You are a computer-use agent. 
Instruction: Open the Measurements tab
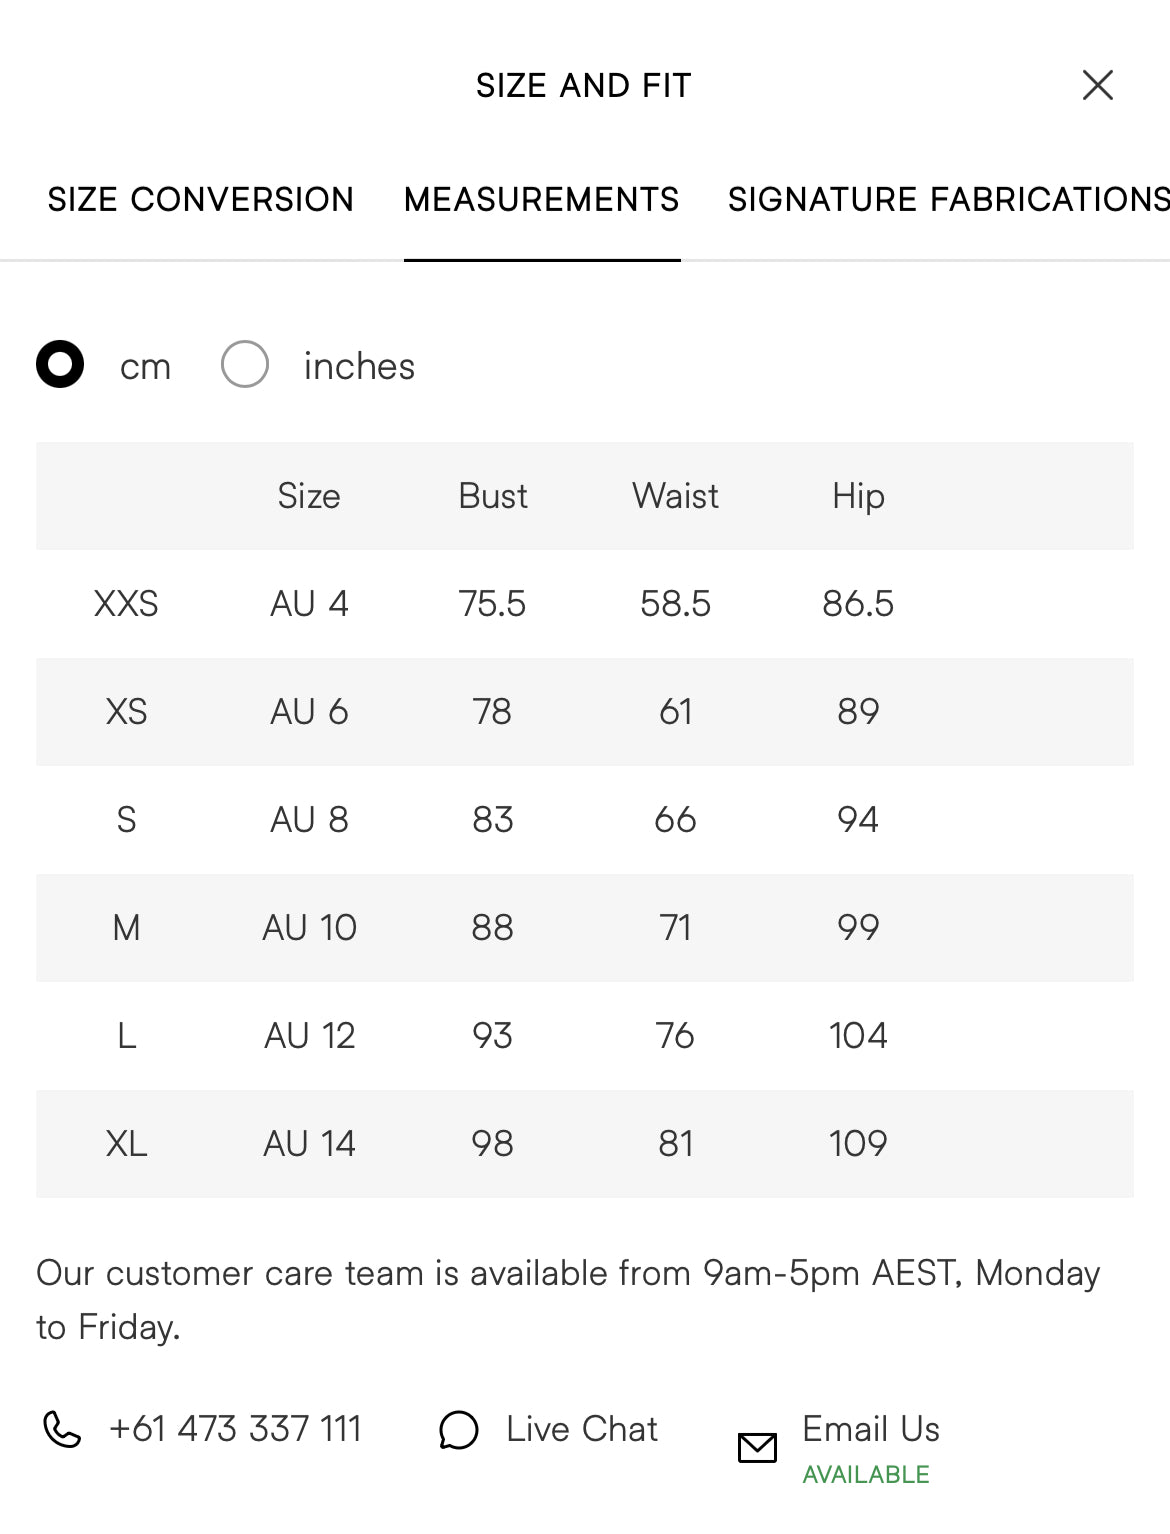pyautogui.click(x=541, y=199)
